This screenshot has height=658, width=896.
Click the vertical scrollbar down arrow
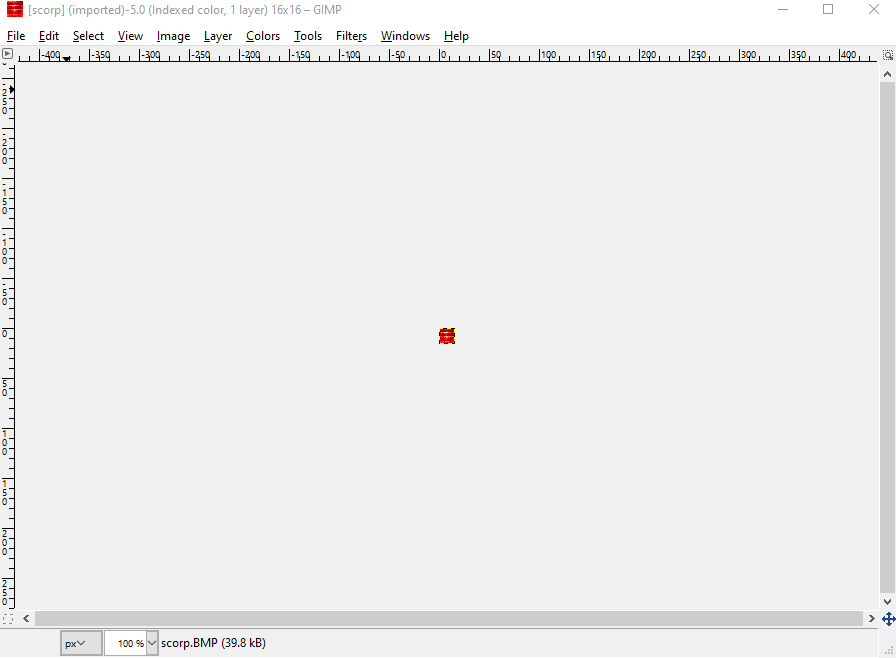point(887,601)
